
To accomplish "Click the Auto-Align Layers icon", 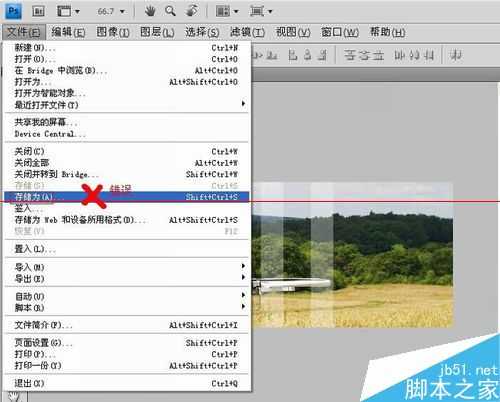I will point(455,55).
